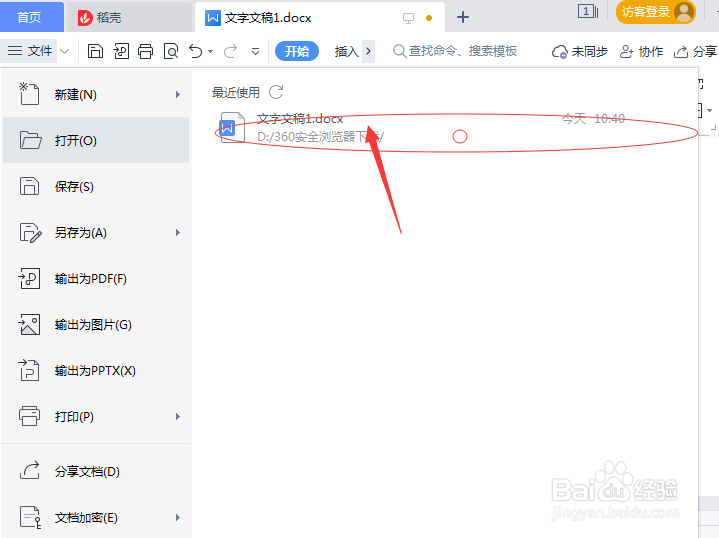
Task: Click the monitor icon on document tab
Action: [x=408, y=18]
